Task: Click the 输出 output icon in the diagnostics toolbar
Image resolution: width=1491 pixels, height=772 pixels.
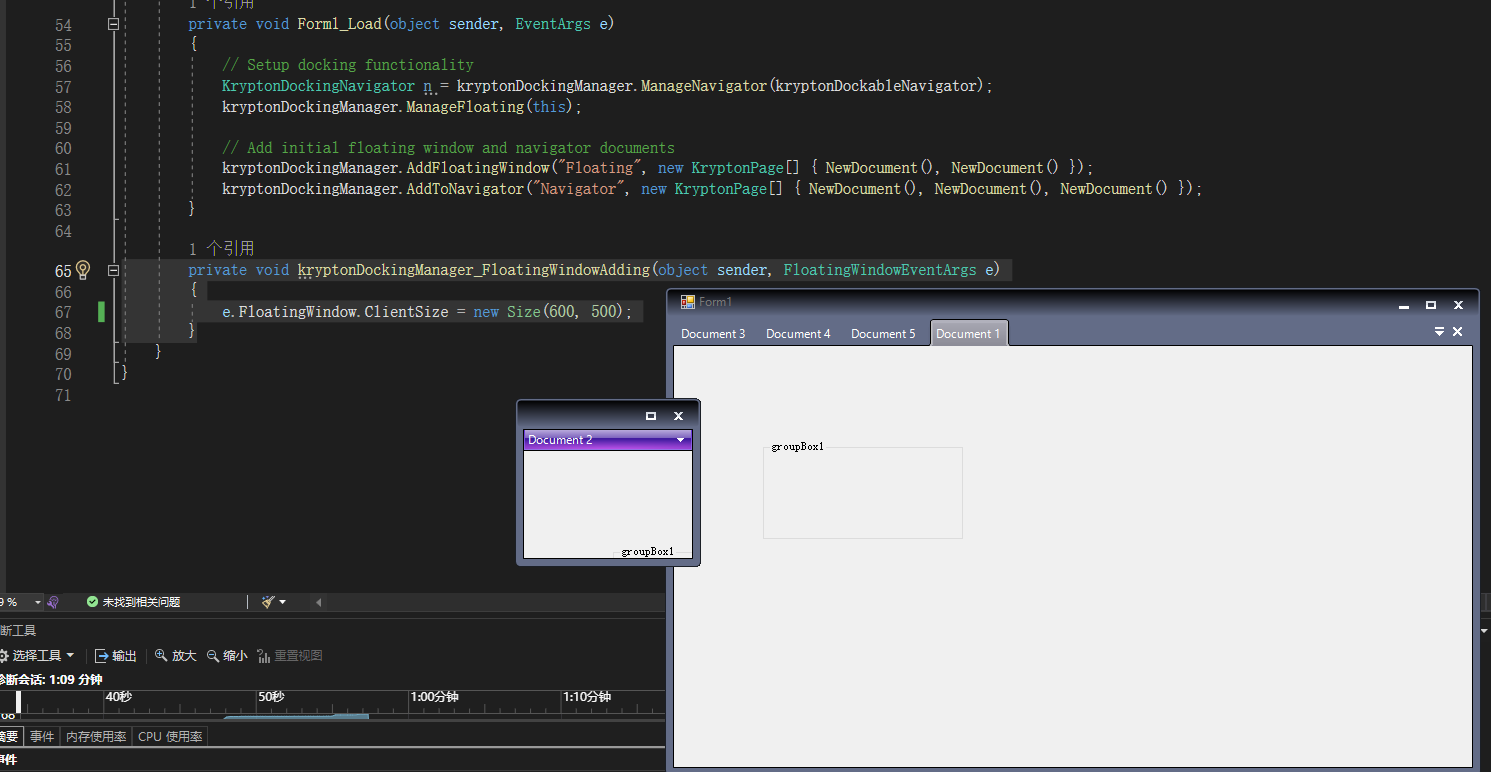Action: (103, 655)
